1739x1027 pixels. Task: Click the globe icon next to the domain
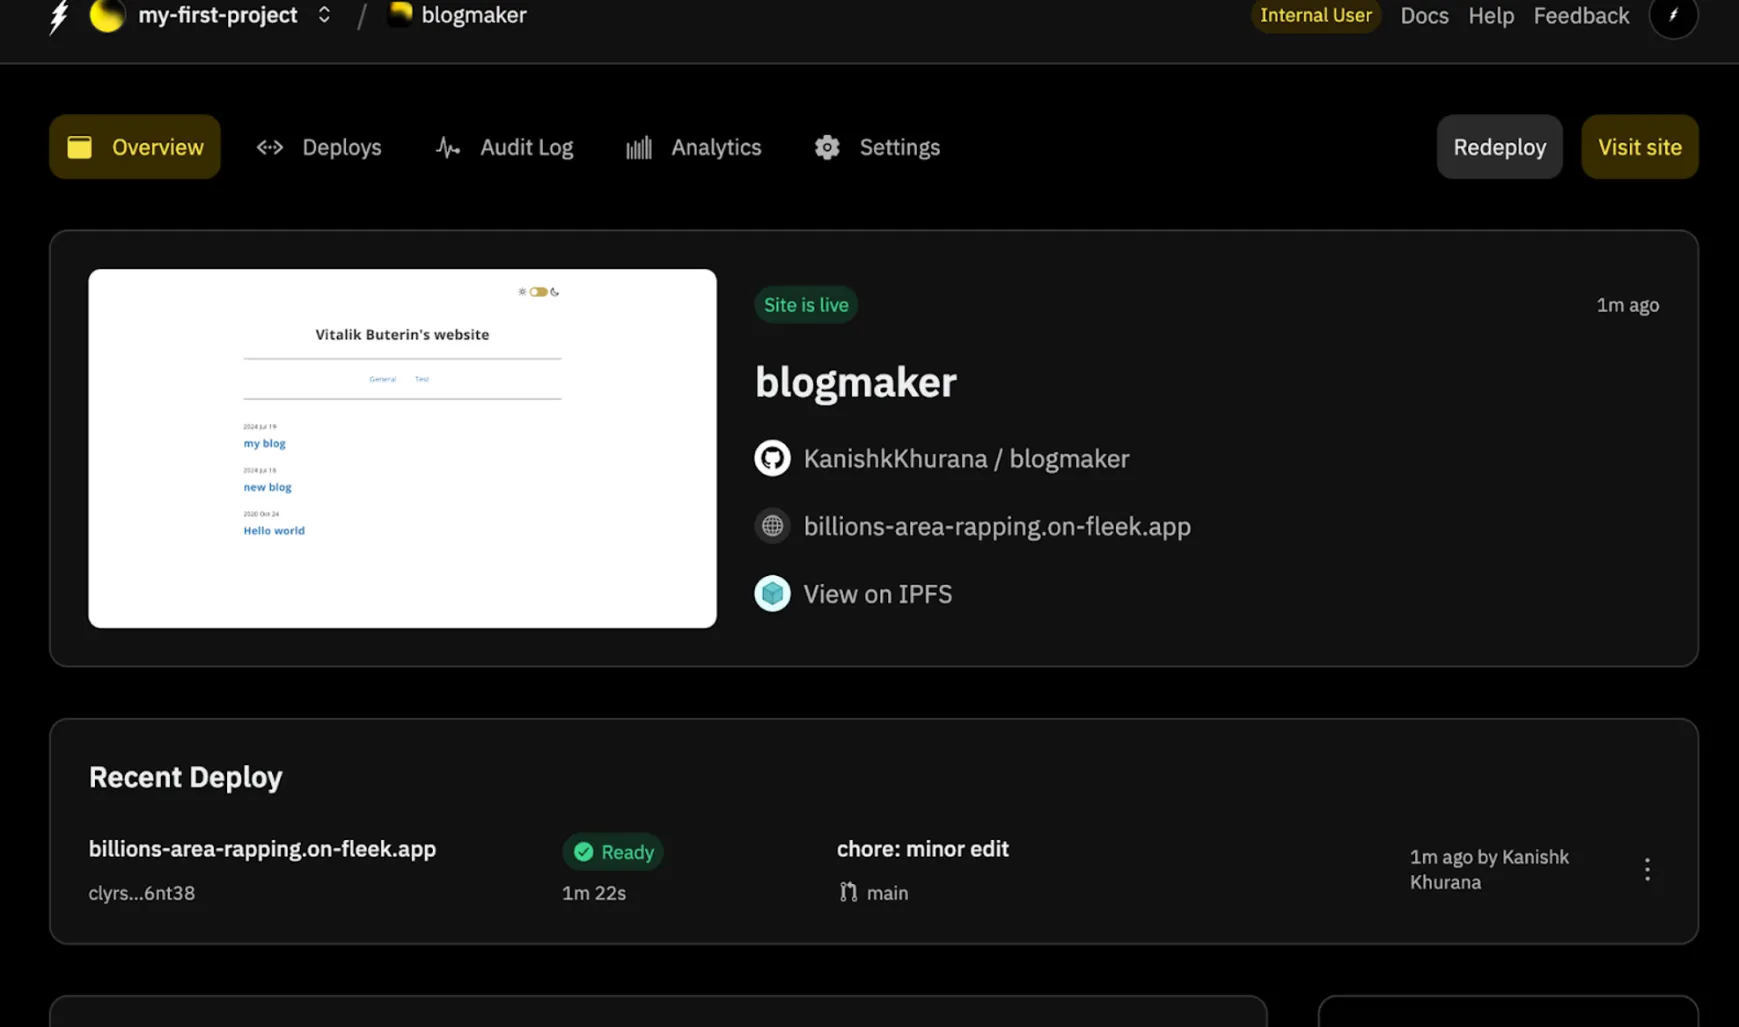(x=772, y=526)
